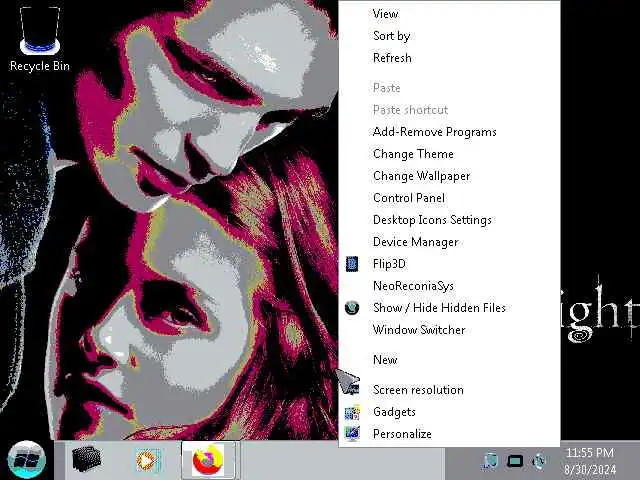Open the View submenu

449,14
